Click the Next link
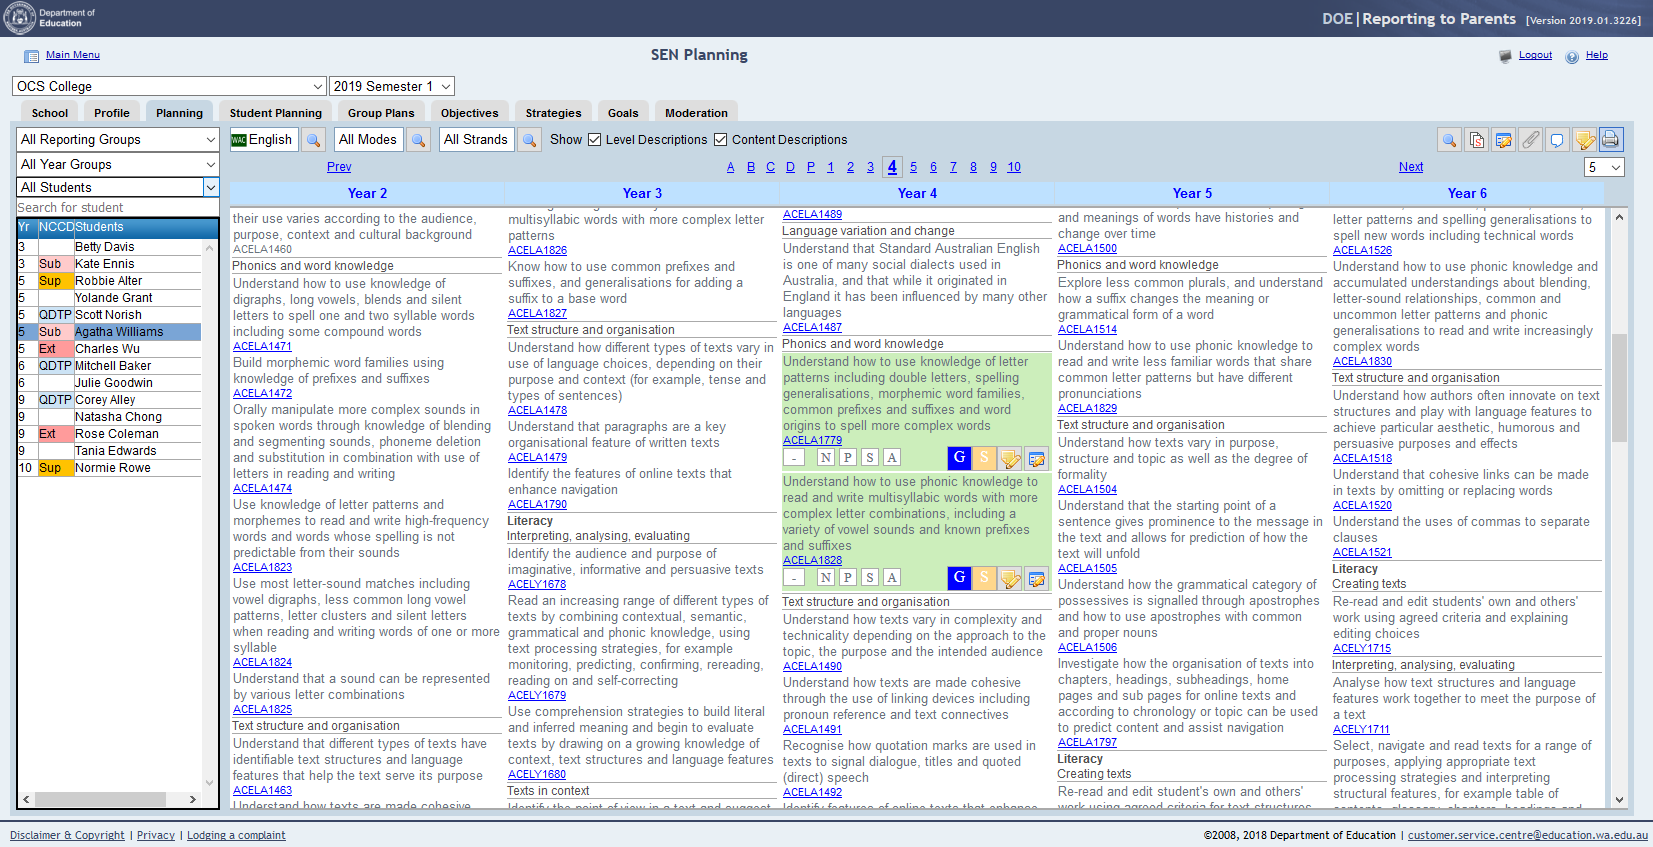This screenshot has width=1653, height=847. [x=1410, y=167]
